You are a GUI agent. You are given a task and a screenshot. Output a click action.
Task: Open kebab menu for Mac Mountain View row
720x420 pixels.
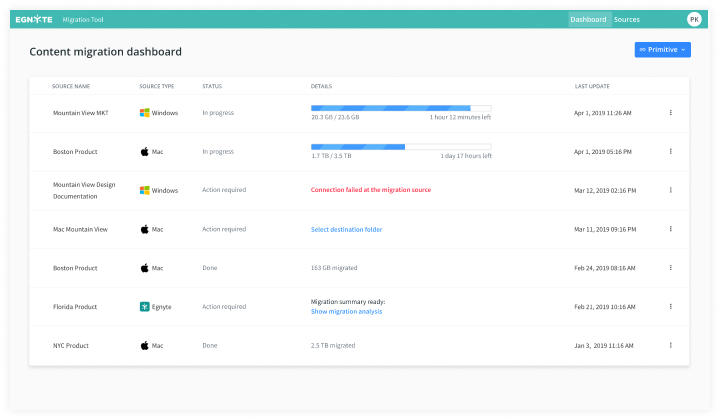pyautogui.click(x=670, y=229)
